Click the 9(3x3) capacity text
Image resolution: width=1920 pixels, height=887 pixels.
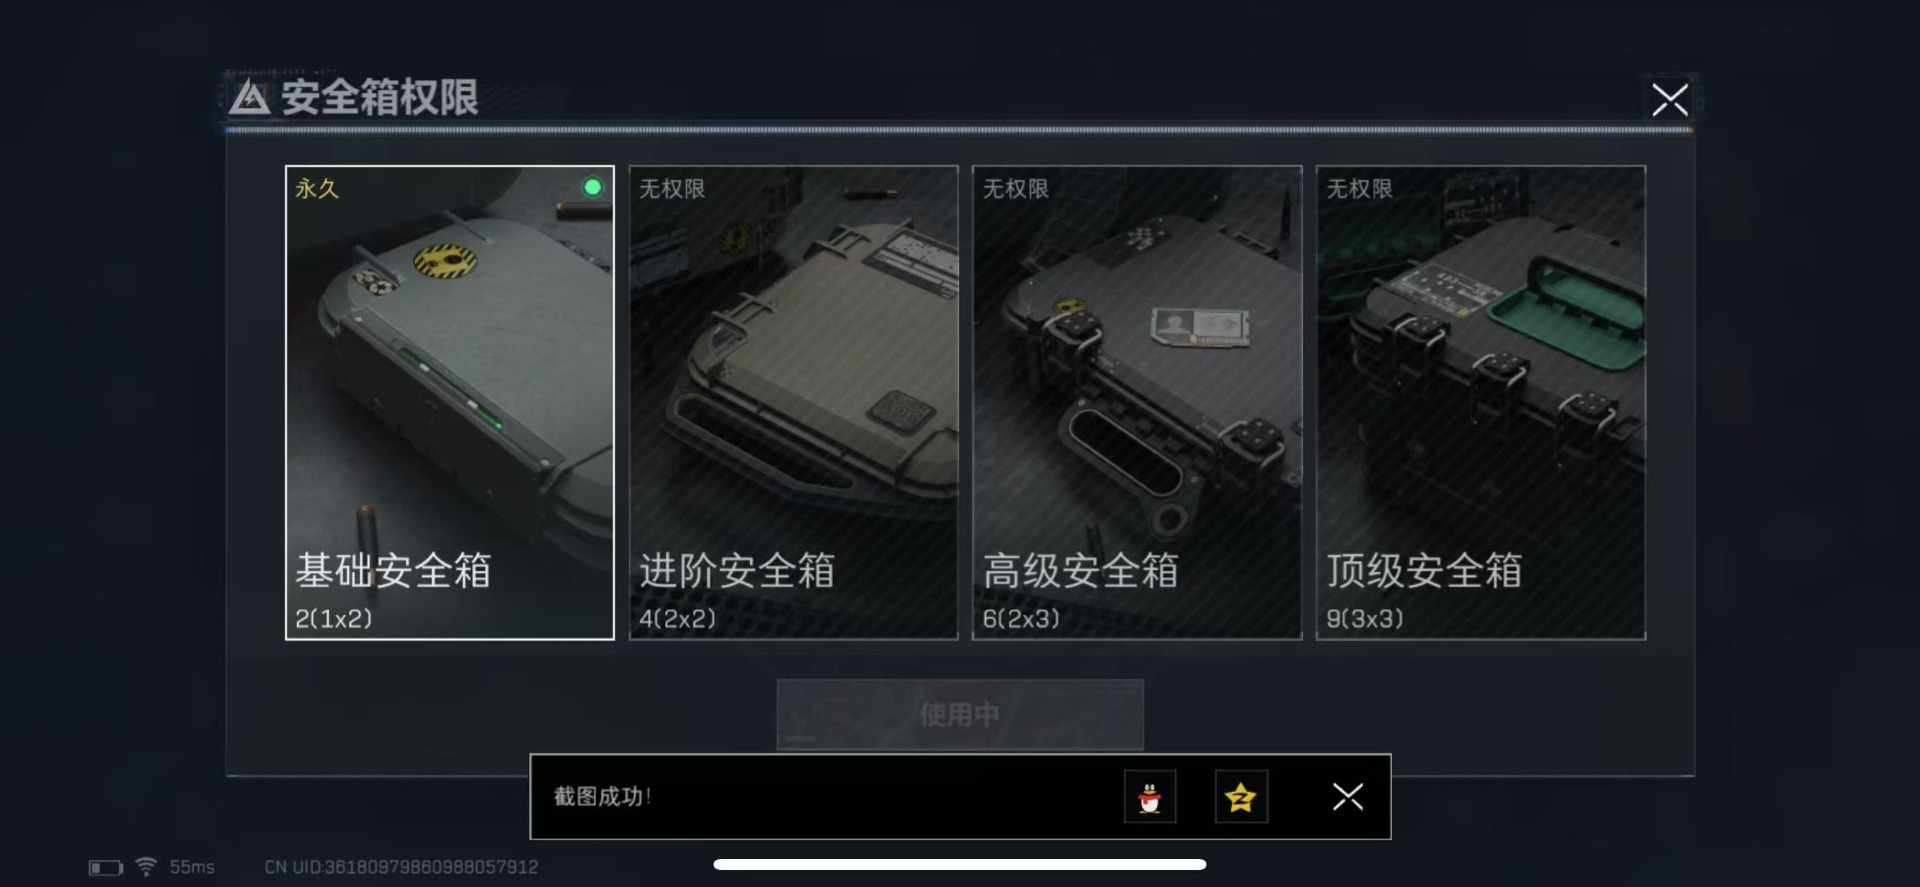1365,619
